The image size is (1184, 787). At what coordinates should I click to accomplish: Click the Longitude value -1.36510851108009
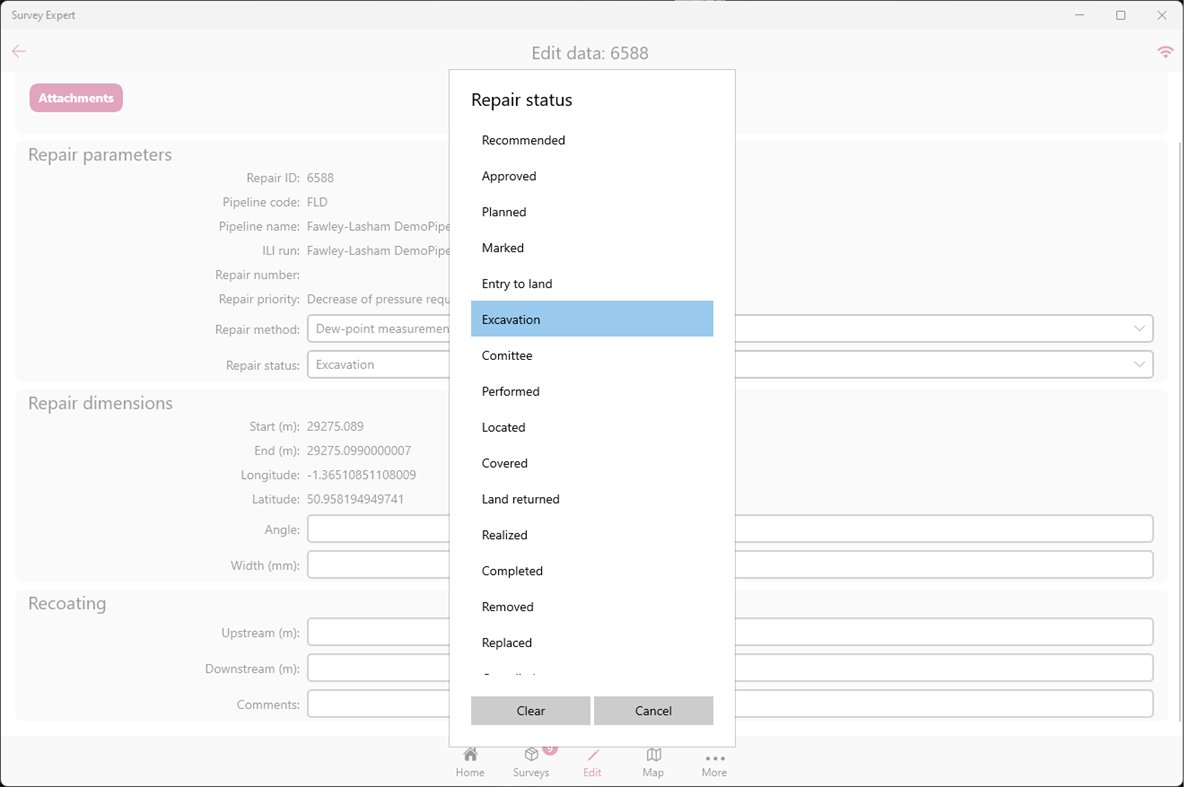(361, 475)
